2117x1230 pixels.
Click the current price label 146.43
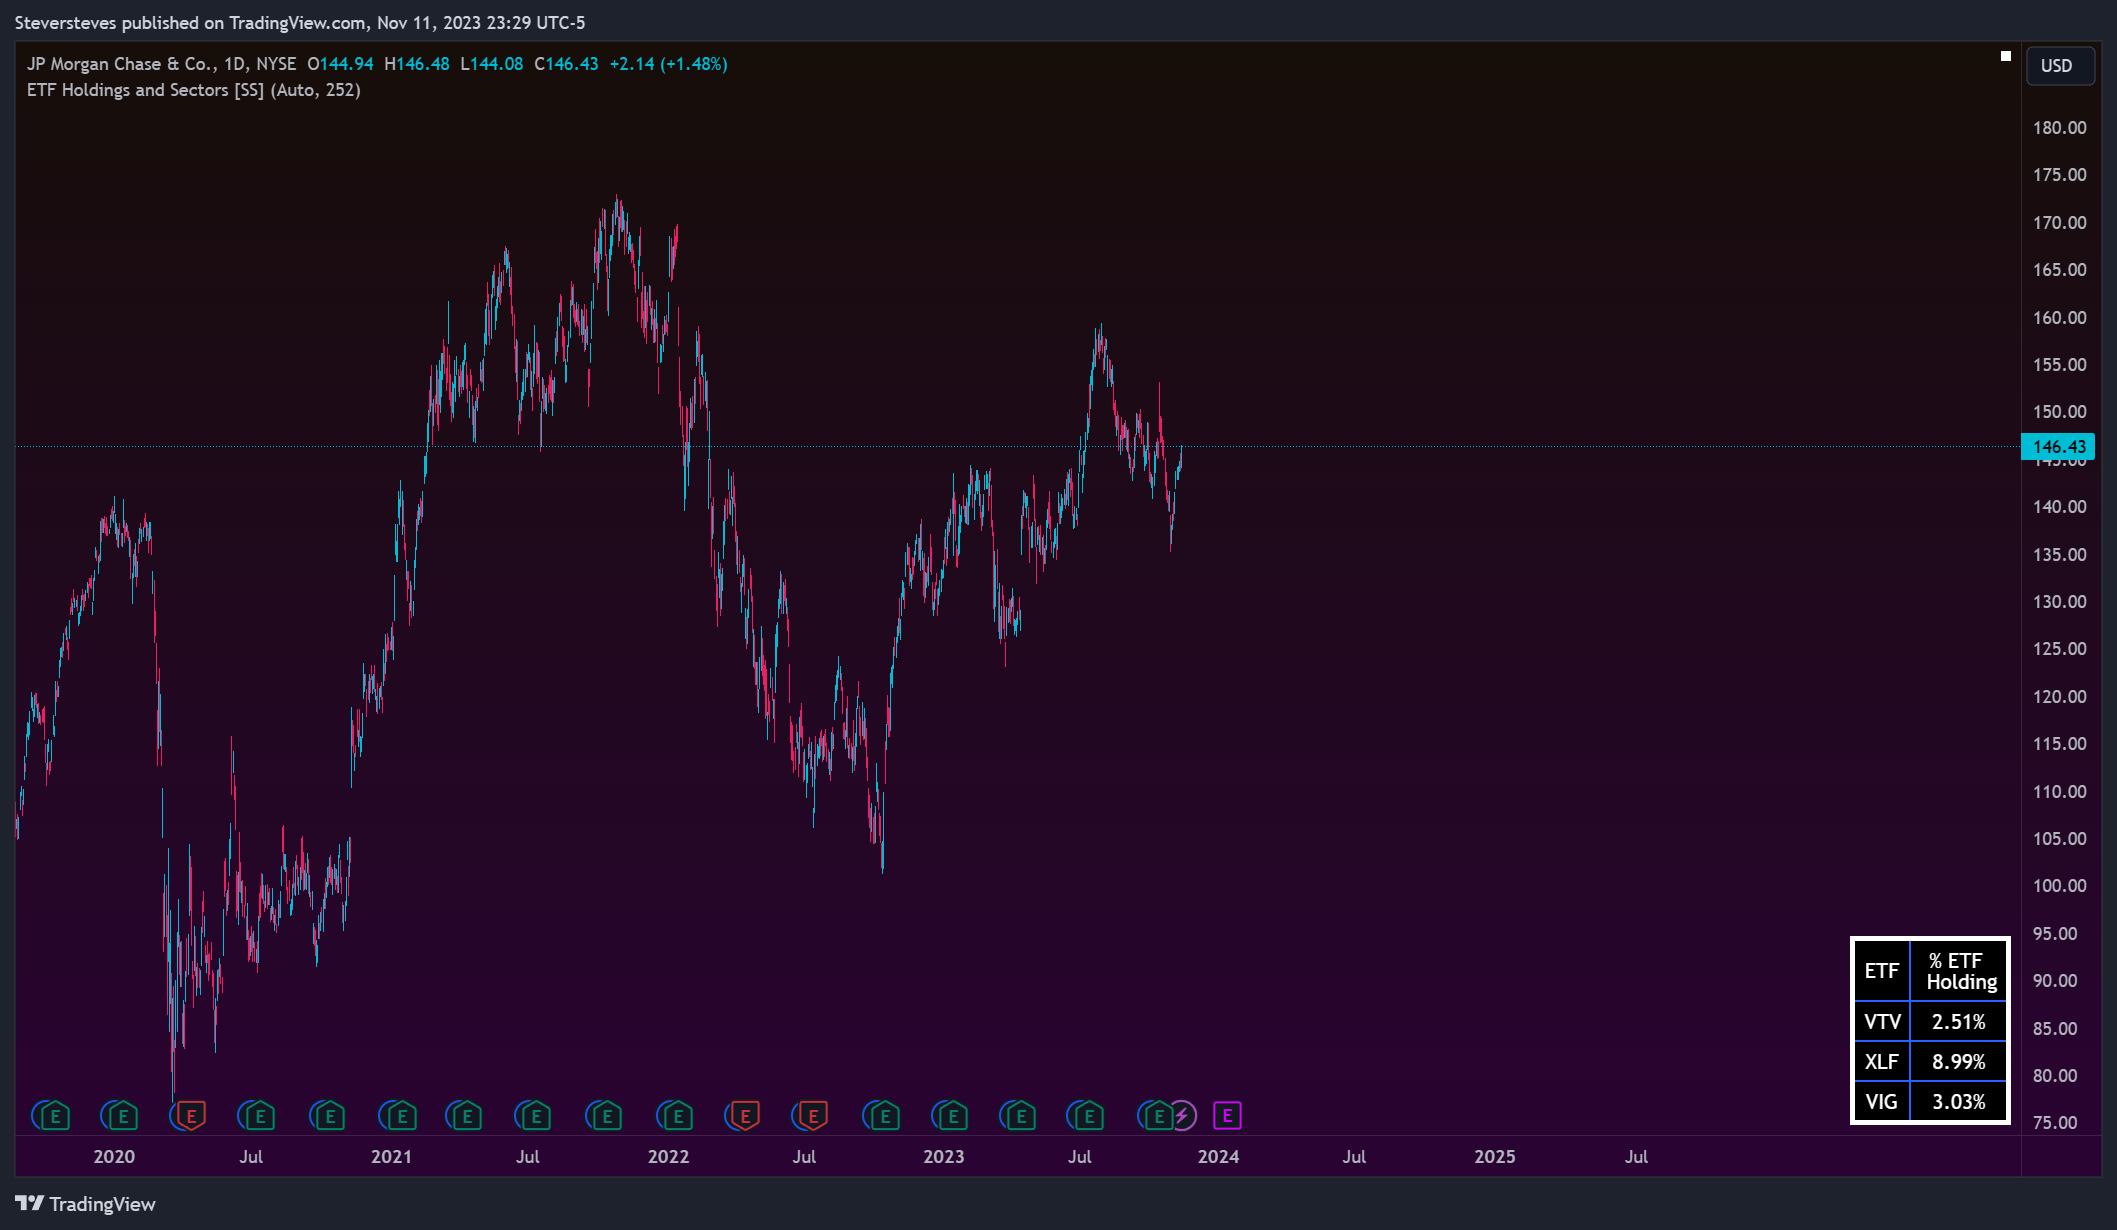tap(2059, 447)
